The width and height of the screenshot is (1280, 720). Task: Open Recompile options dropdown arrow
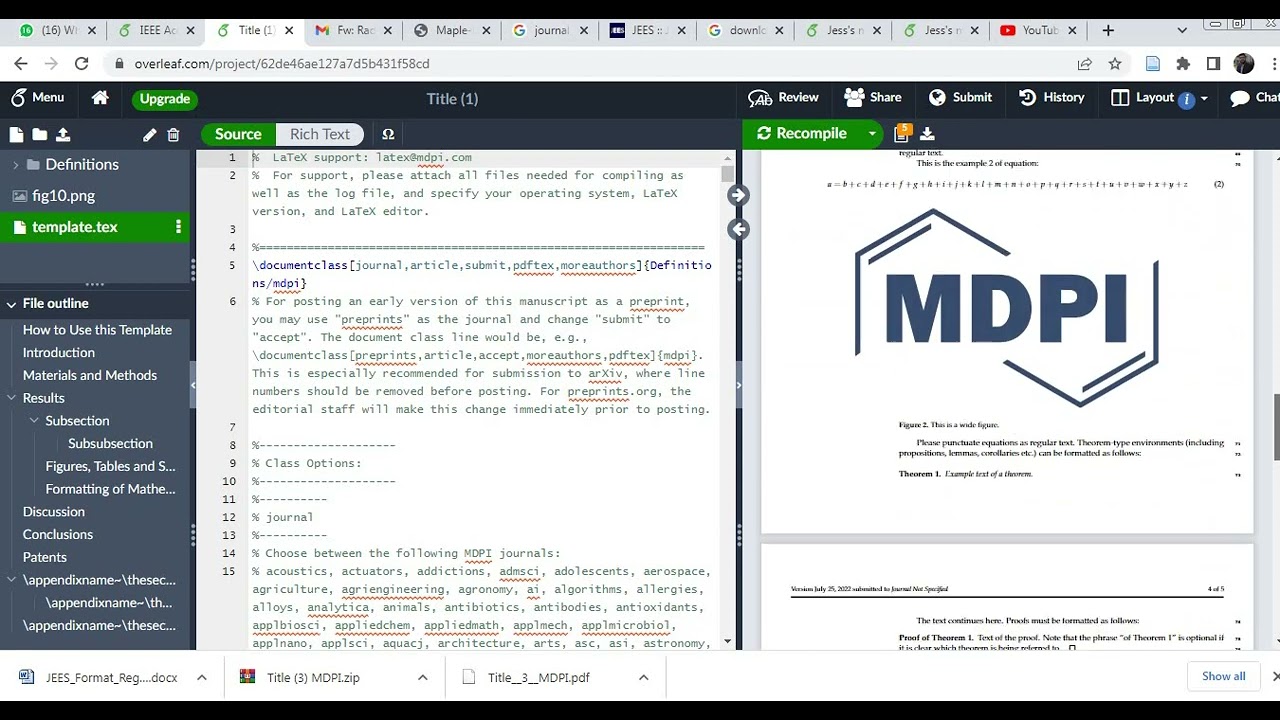tap(872, 133)
